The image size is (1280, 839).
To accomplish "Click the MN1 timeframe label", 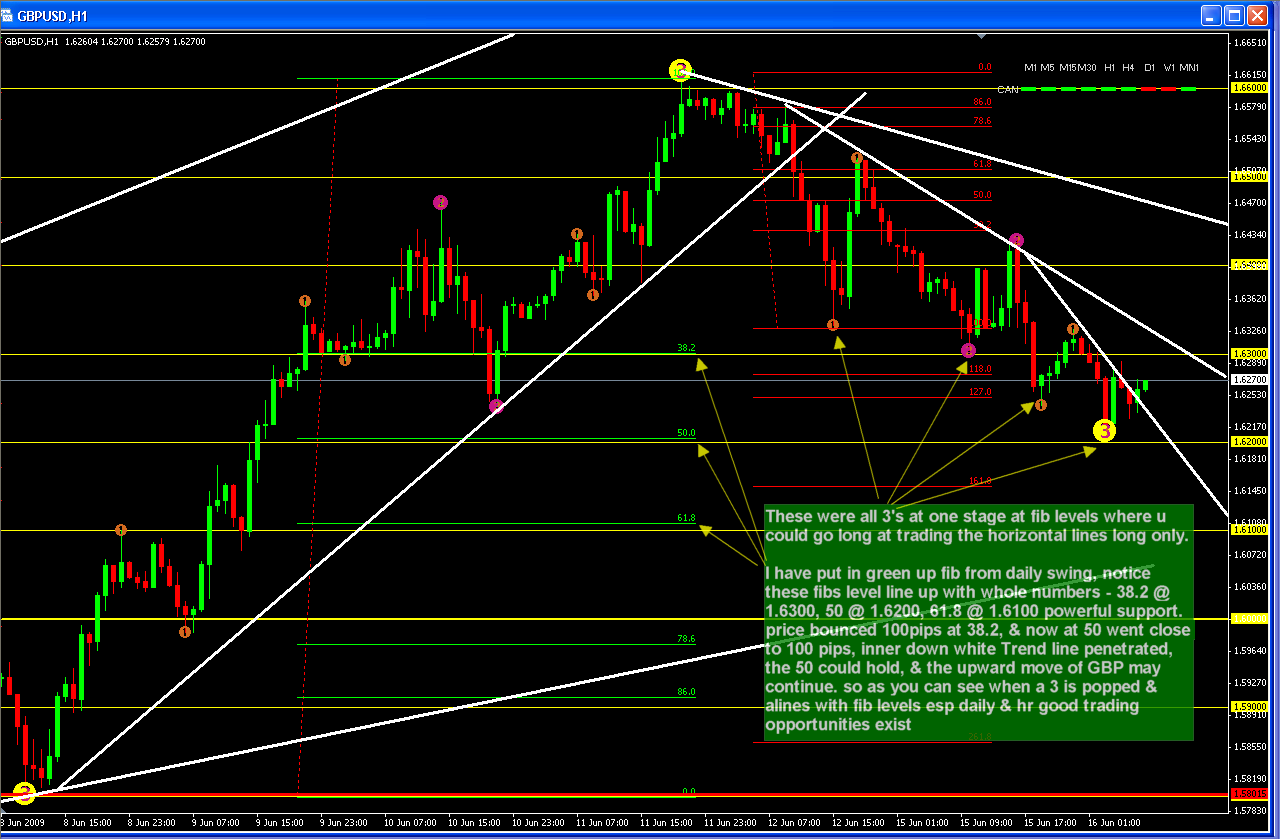I will coord(1189,67).
